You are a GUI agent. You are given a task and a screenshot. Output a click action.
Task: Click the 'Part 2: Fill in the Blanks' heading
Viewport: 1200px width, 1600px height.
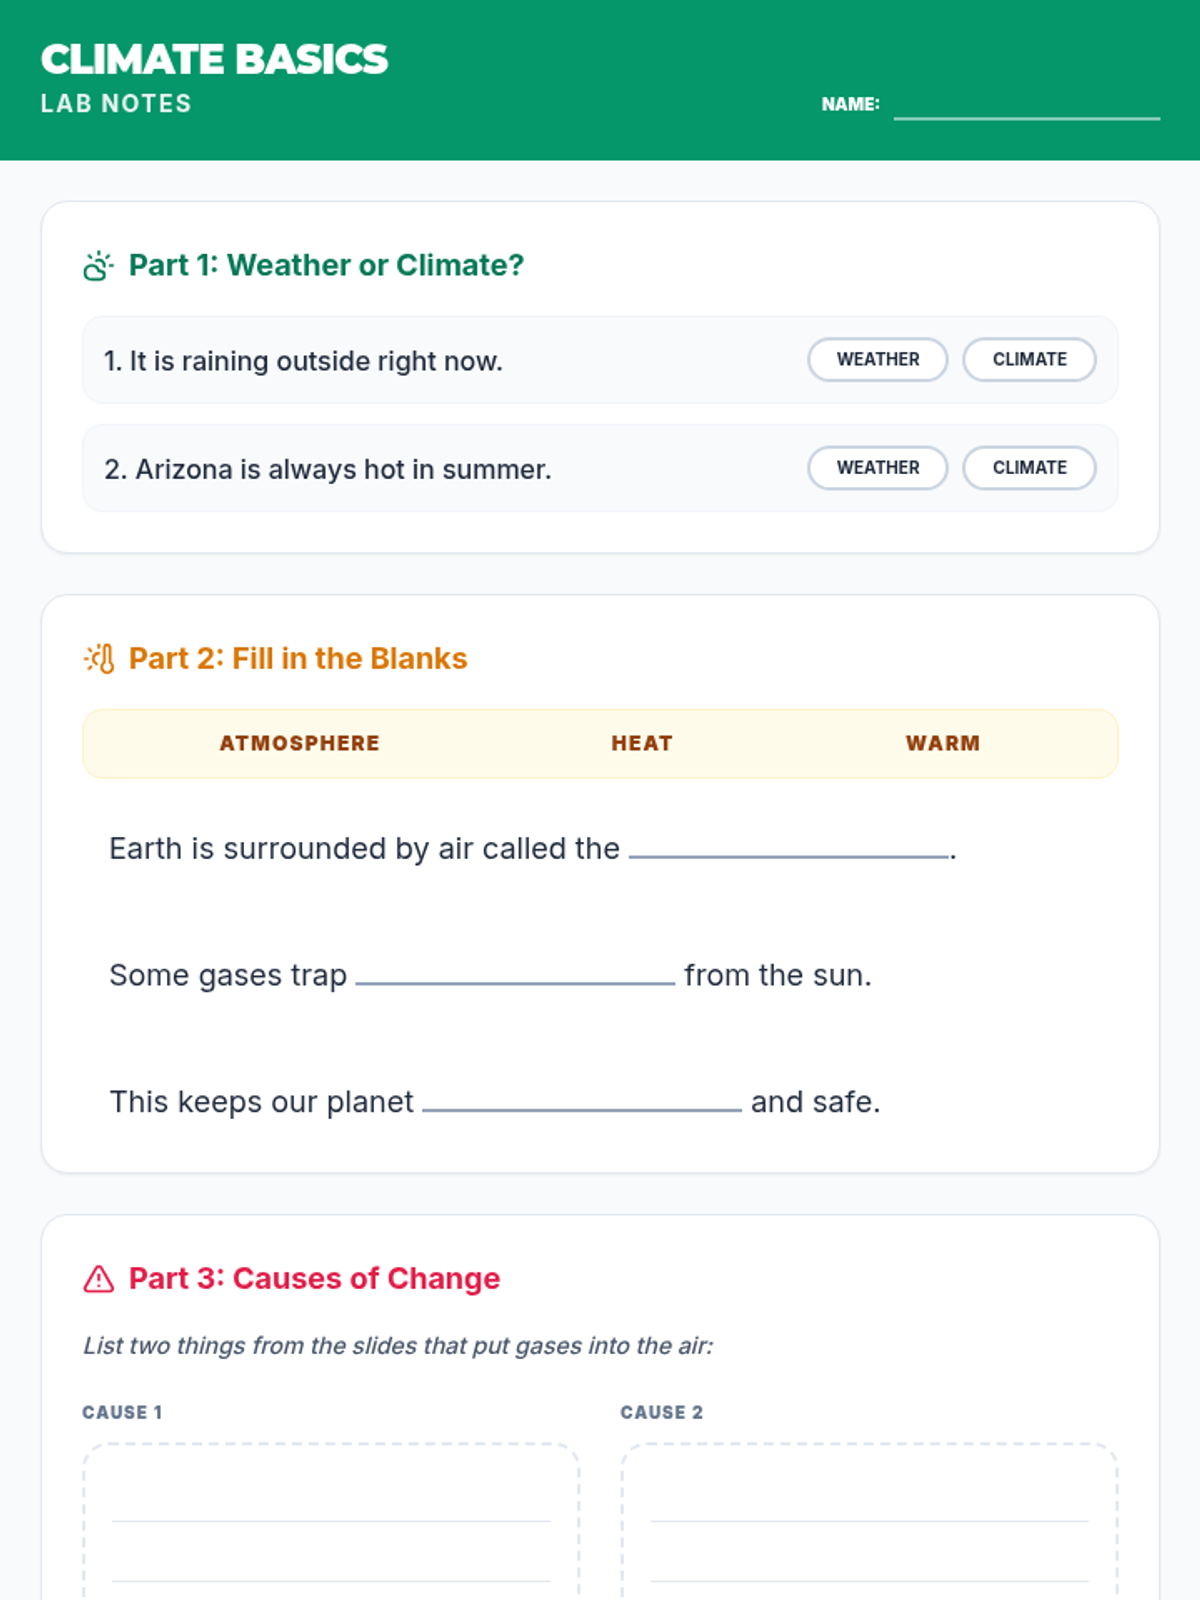pos(298,659)
